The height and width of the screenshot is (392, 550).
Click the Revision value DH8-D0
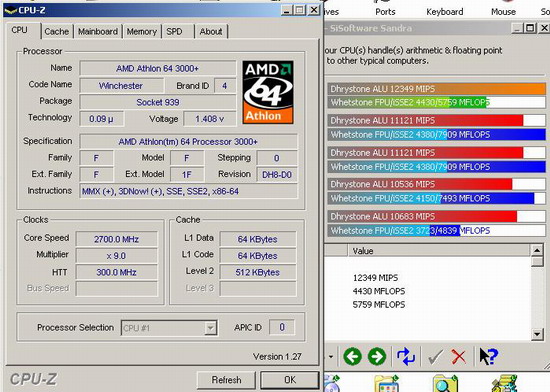[x=277, y=175]
